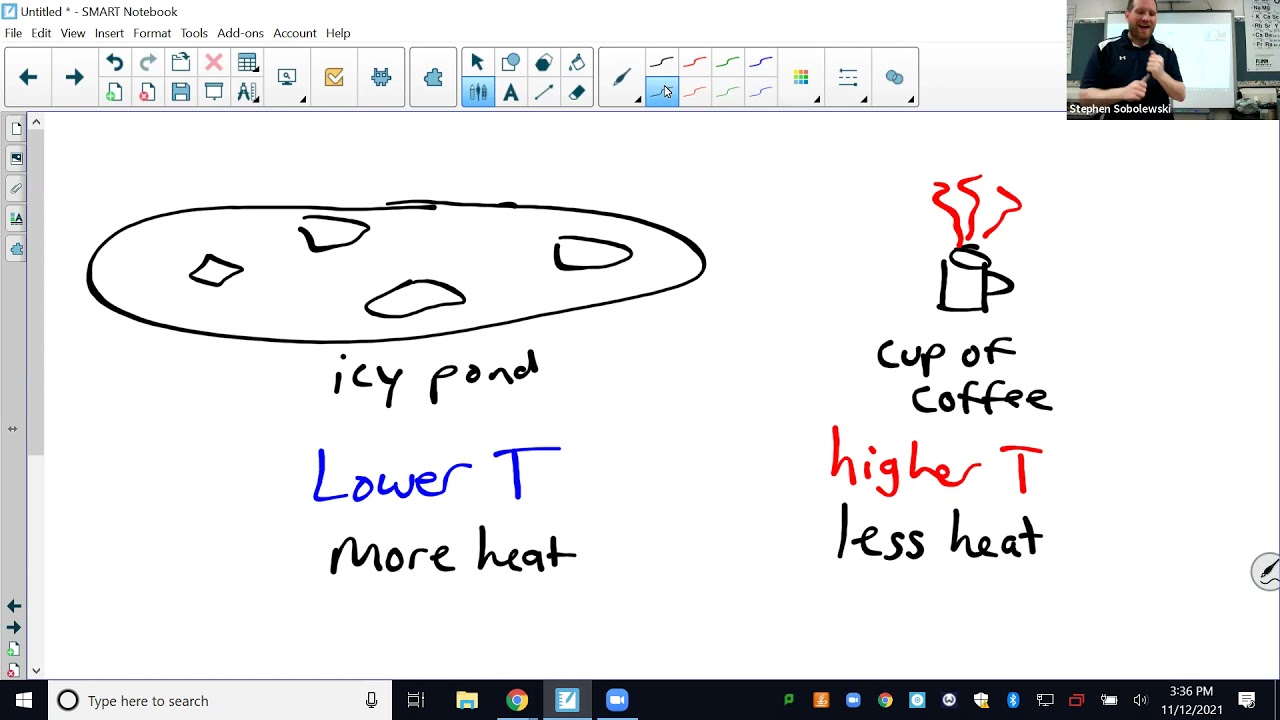Viewport: 1280px width, 720px height.
Task: Open the pen type dropdown
Action: pyautogui.click(x=623, y=77)
